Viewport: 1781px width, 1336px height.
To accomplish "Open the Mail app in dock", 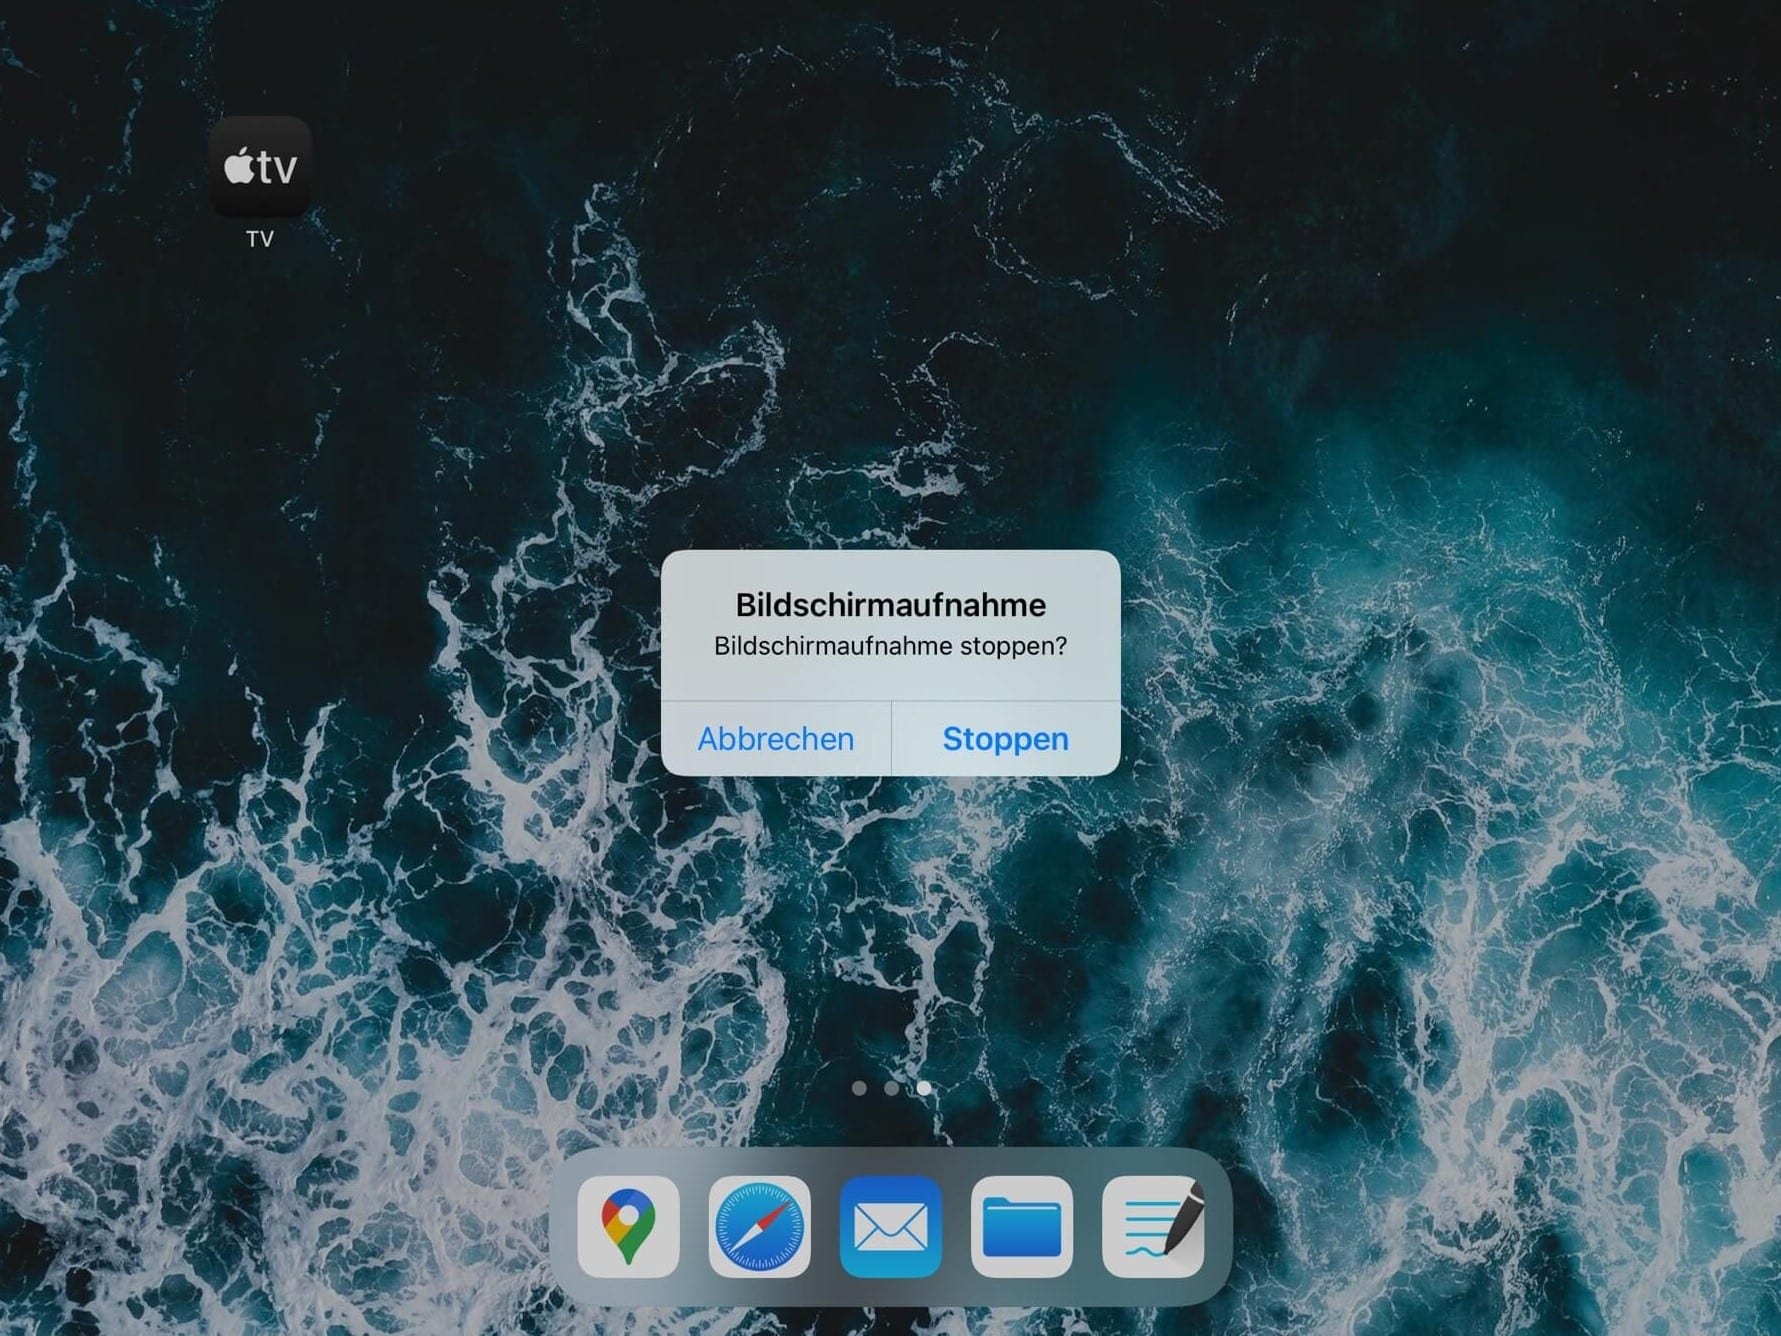I will (x=890, y=1226).
